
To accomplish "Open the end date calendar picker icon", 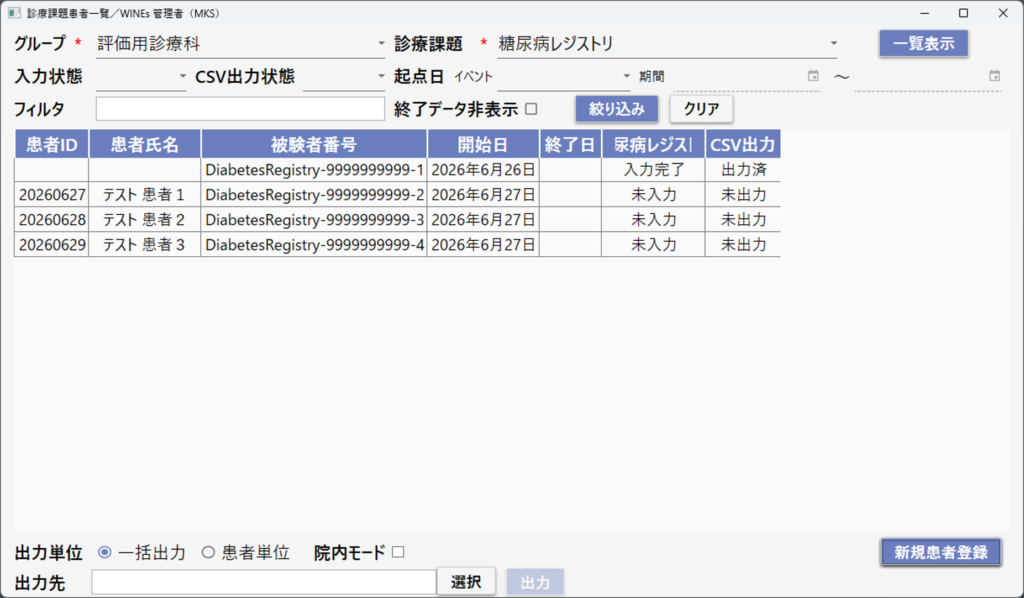I will (x=994, y=76).
